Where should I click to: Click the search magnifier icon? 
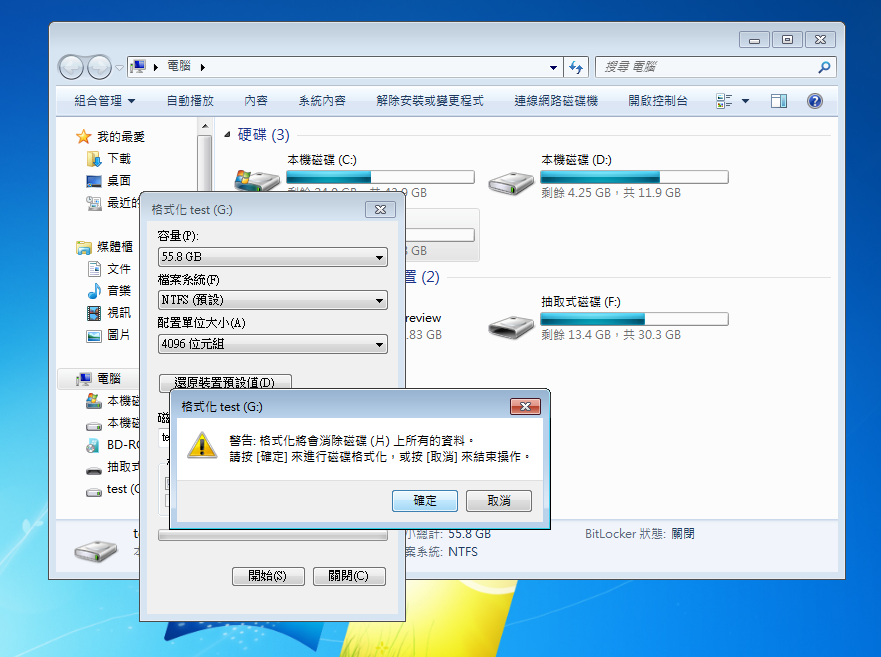point(824,67)
